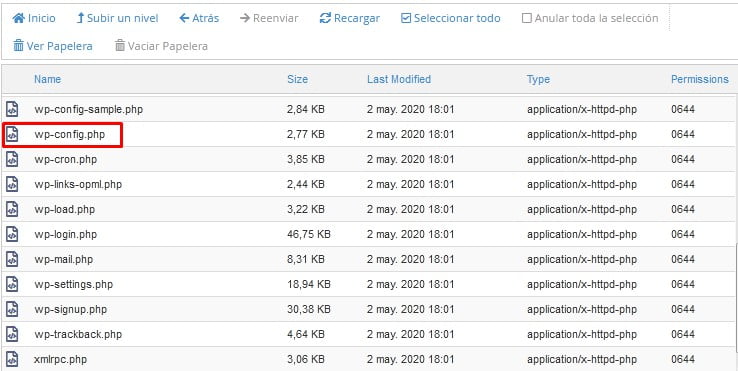Check Seleccionar todo

click(x=450, y=18)
